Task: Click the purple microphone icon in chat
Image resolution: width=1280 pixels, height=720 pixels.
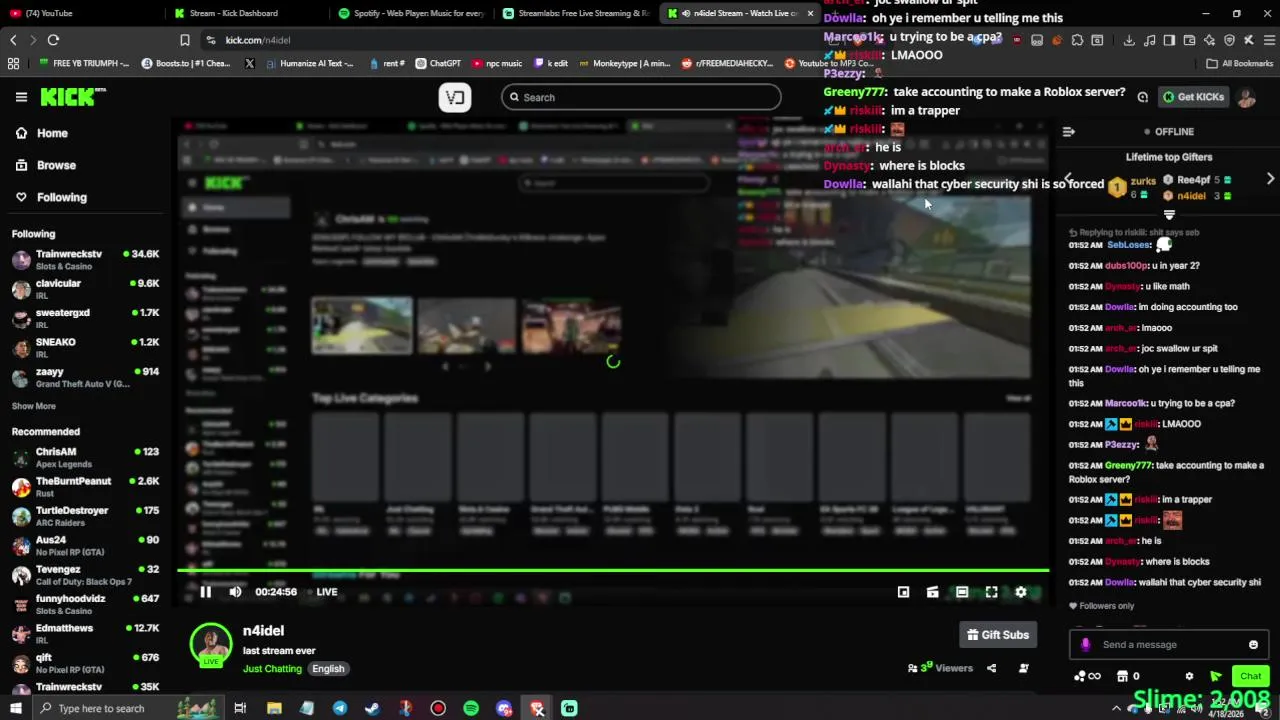Action: click(x=1086, y=645)
